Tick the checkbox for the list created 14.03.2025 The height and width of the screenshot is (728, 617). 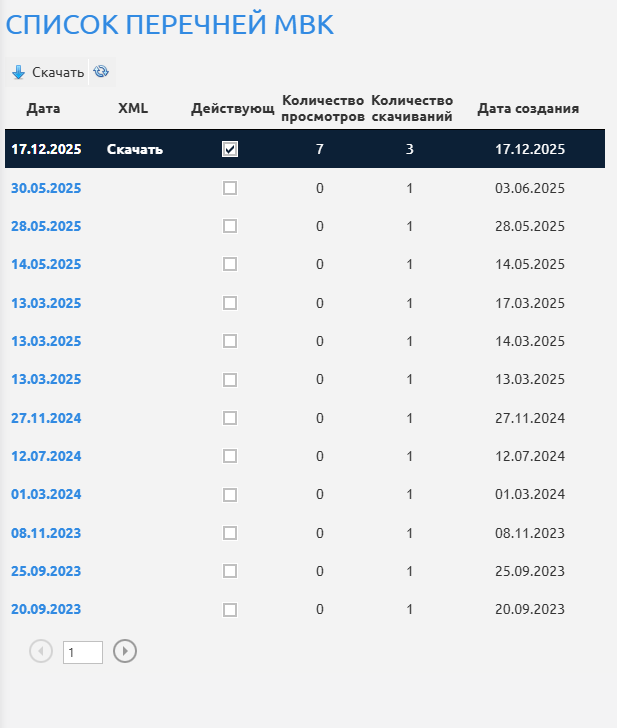pyautogui.click(x=230, y=341)
